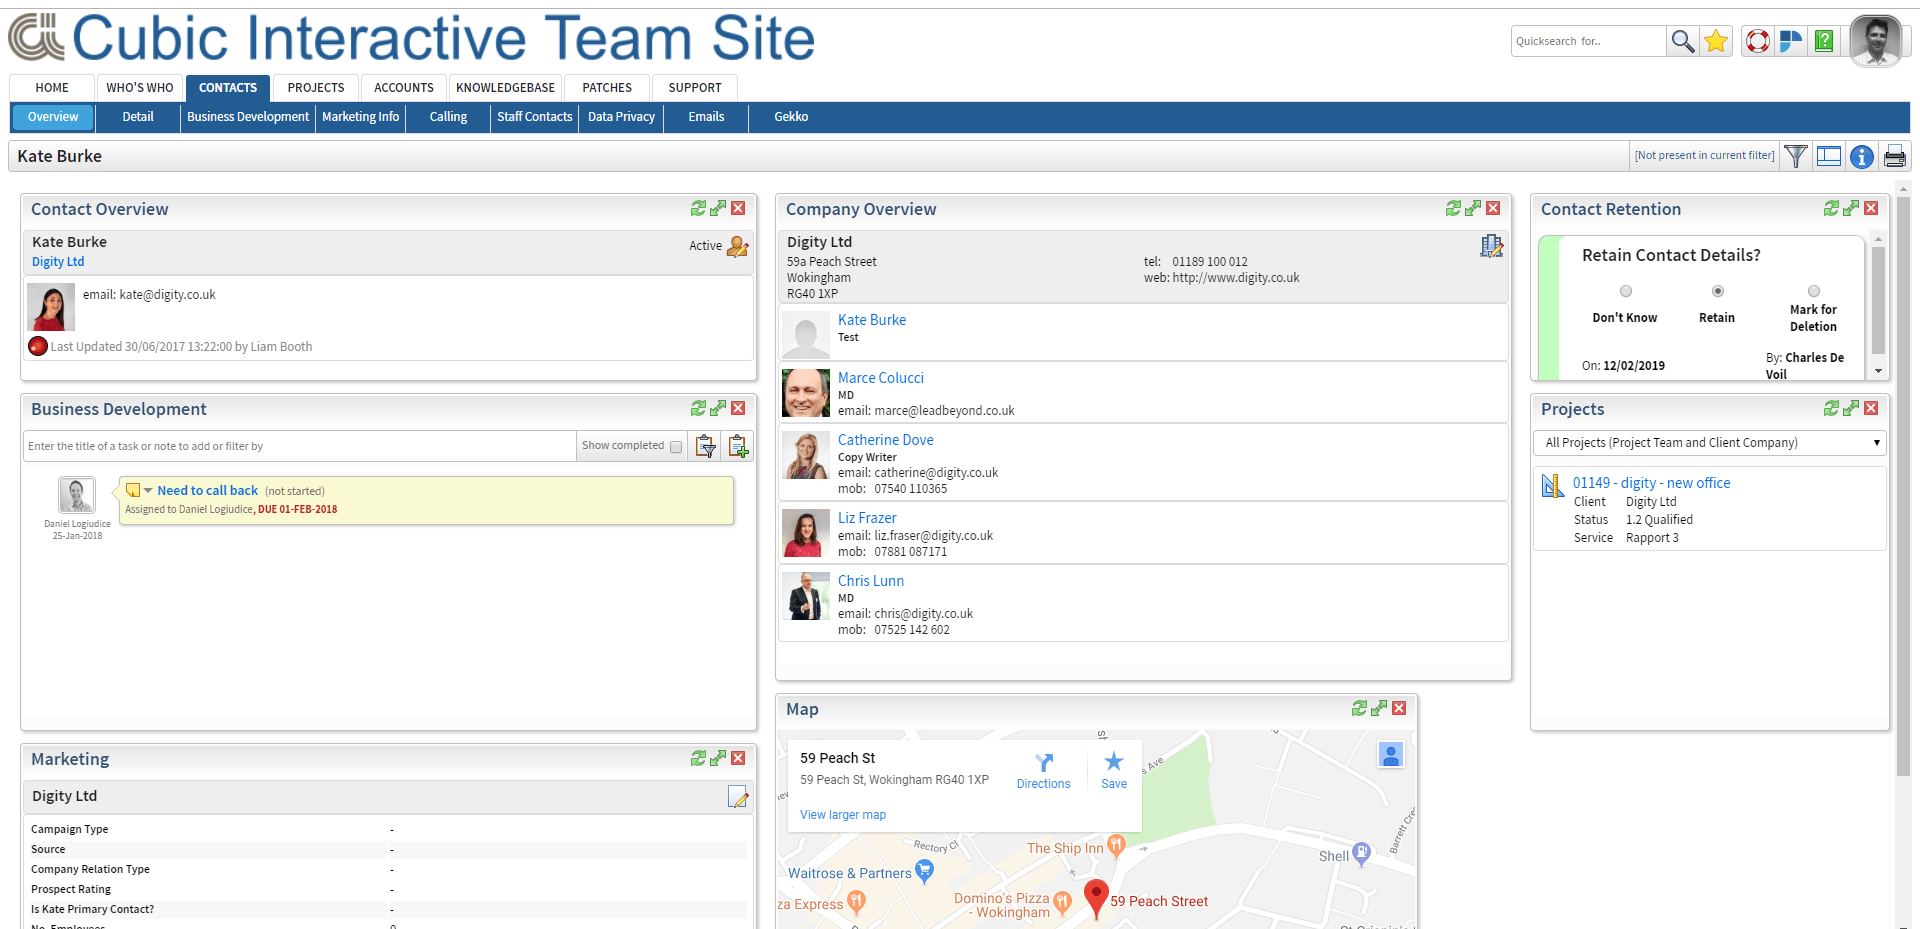Image resolution: width=1920 pixels, height=929 pixels.
Task: Switch to the Data Privacy sub-tab
Action: point(622,117)
